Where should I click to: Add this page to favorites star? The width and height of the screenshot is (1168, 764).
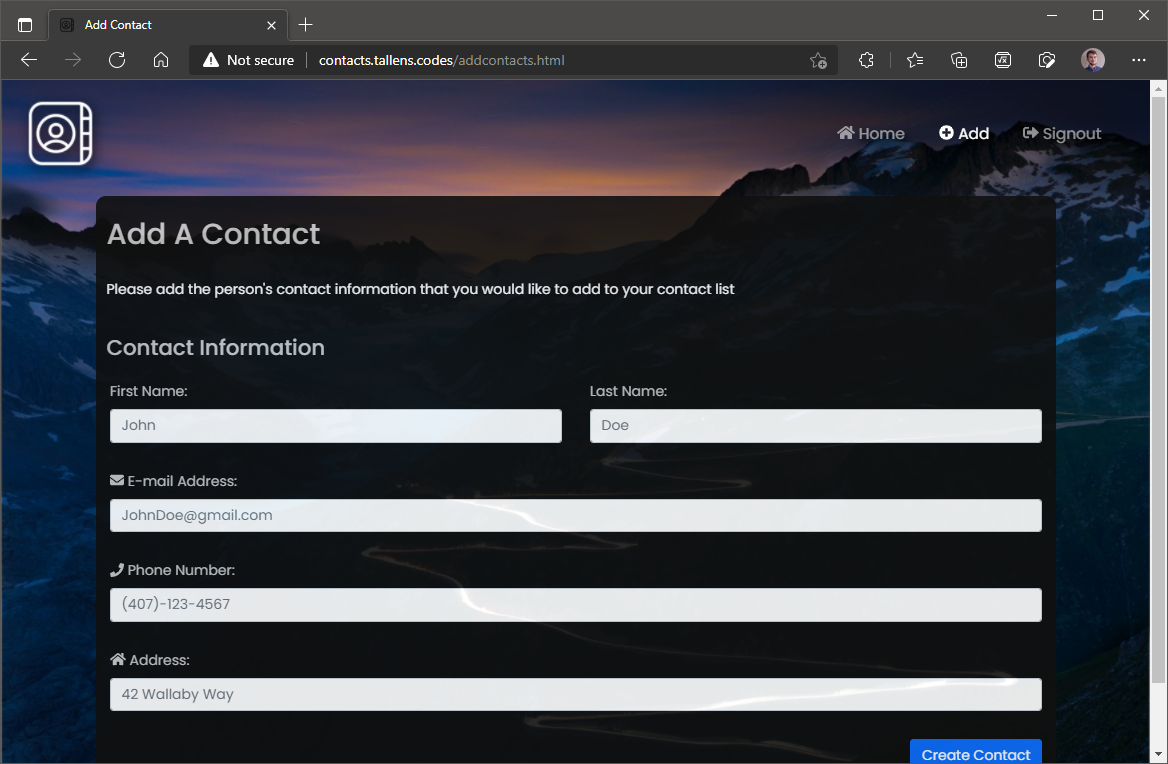pyautogui.click(x=818, y=60)
